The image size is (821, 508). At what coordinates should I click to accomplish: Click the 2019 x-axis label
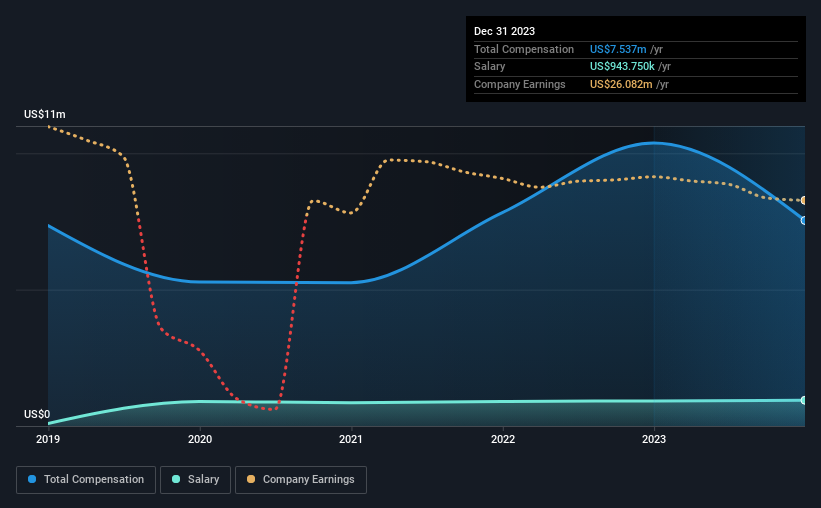[x=48, y=439]
